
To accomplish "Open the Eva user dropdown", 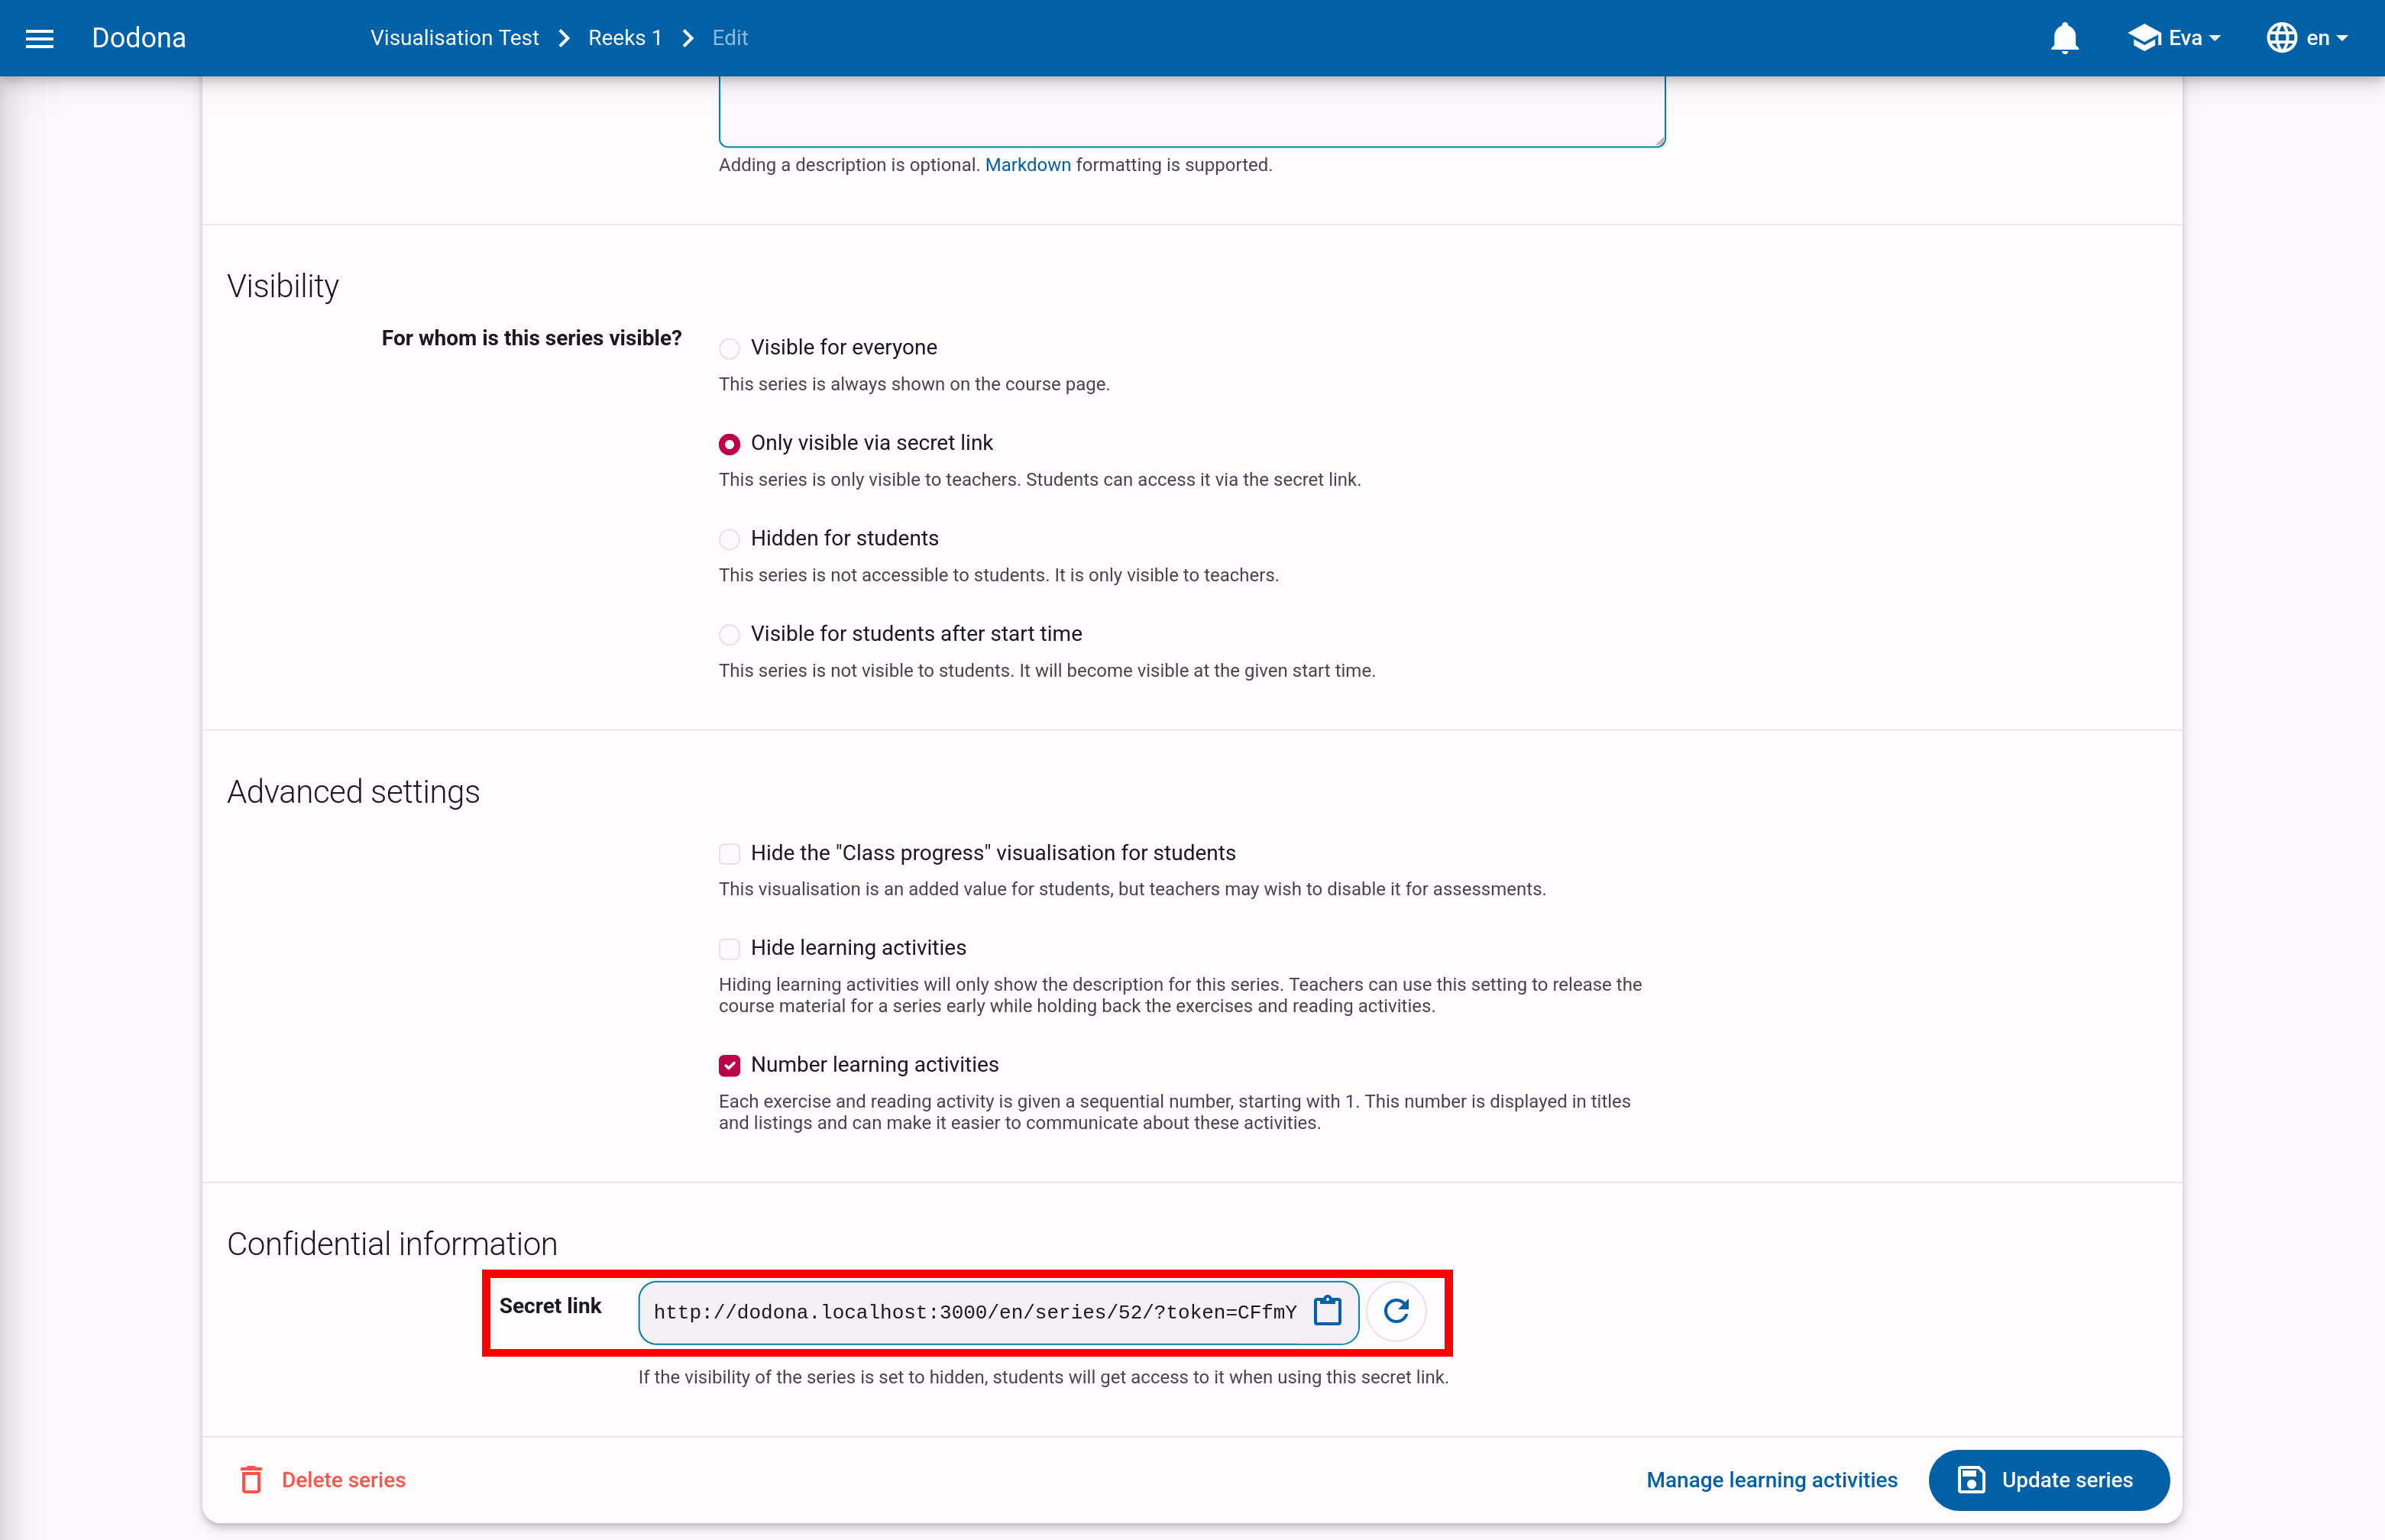I will pos(2175,38).
